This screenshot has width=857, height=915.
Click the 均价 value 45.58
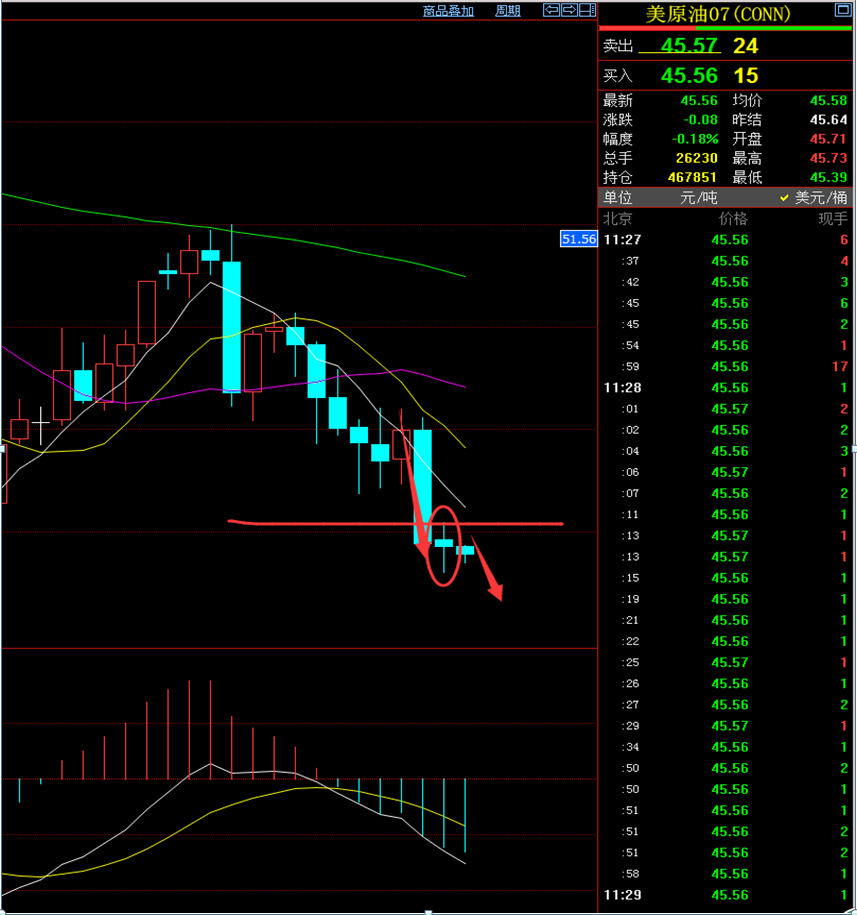pyautogui.click(x=828, y=100)
